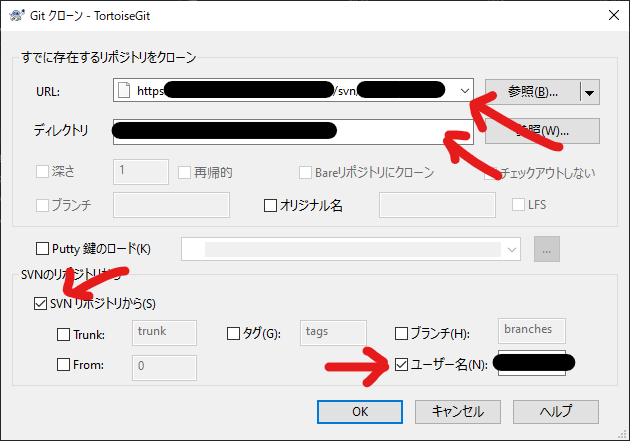Click the From revision field showing 0
The width and height of the screenshot is (630, 441).
(x=164, y=368)
